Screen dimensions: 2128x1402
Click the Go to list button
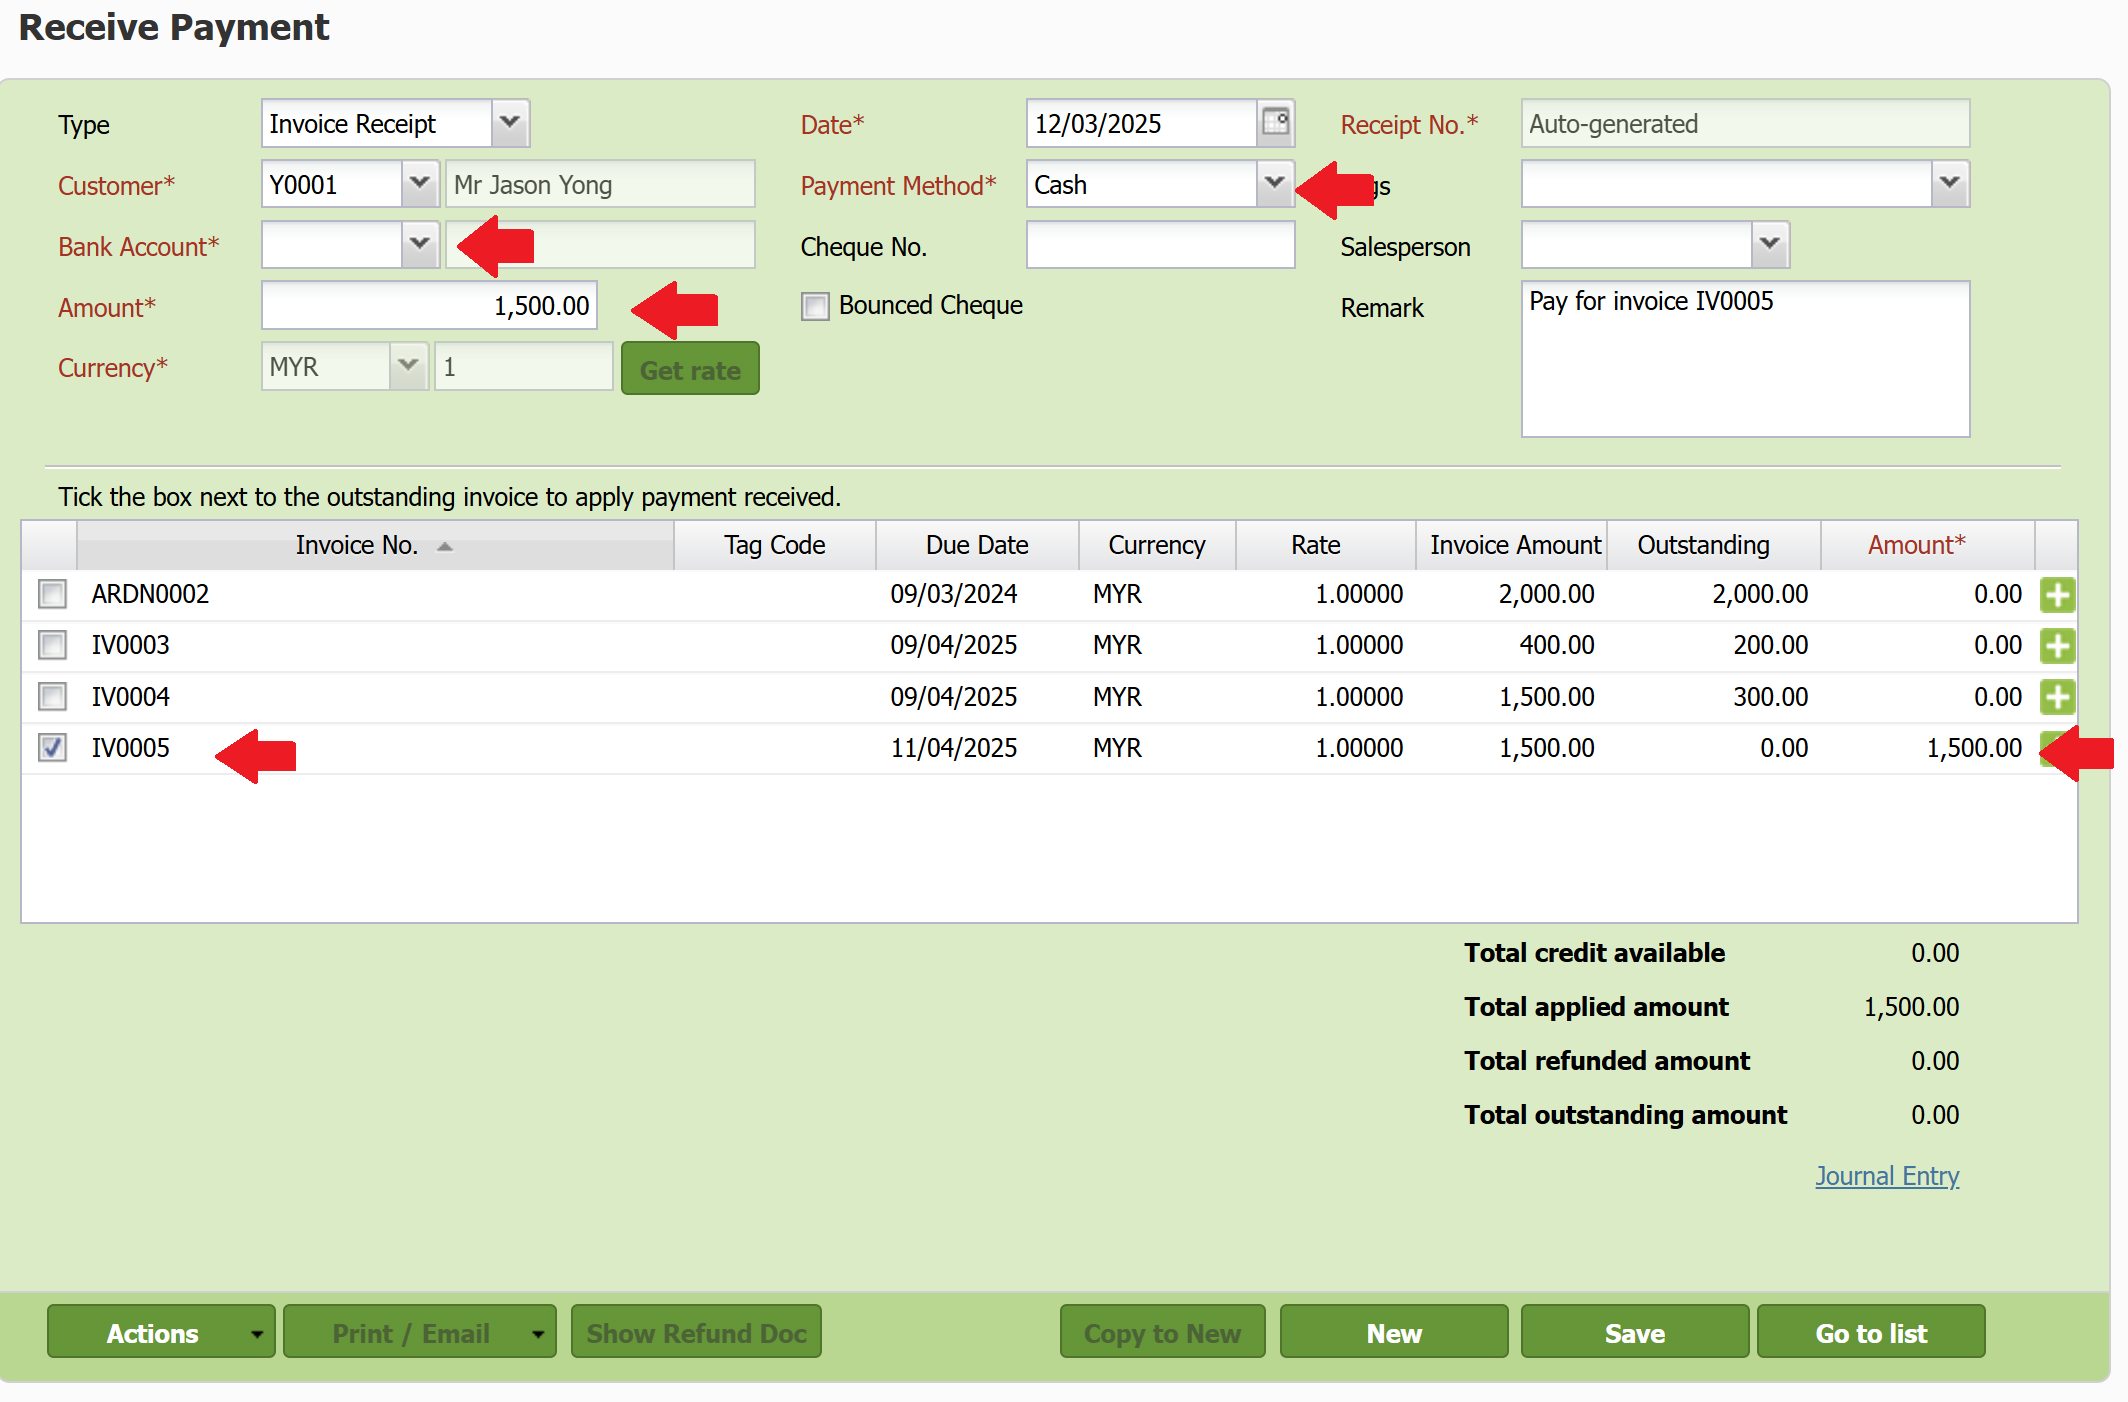pyautogui.click(x=1870, y=1332)
